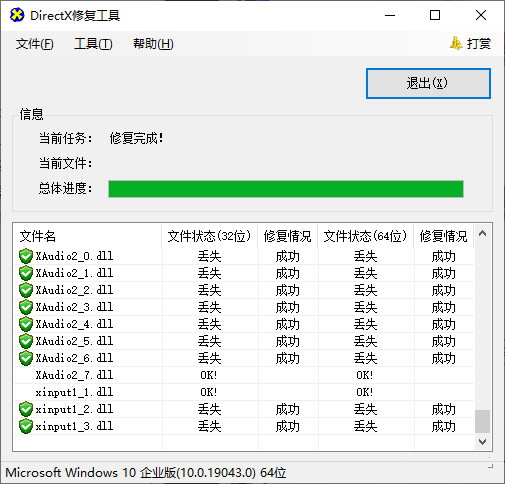Image resolution: width=505 pixels, height=484 pixels.
Task: Click 32位 丢失 status of XAudio2_0.dll
Action: 209,256
